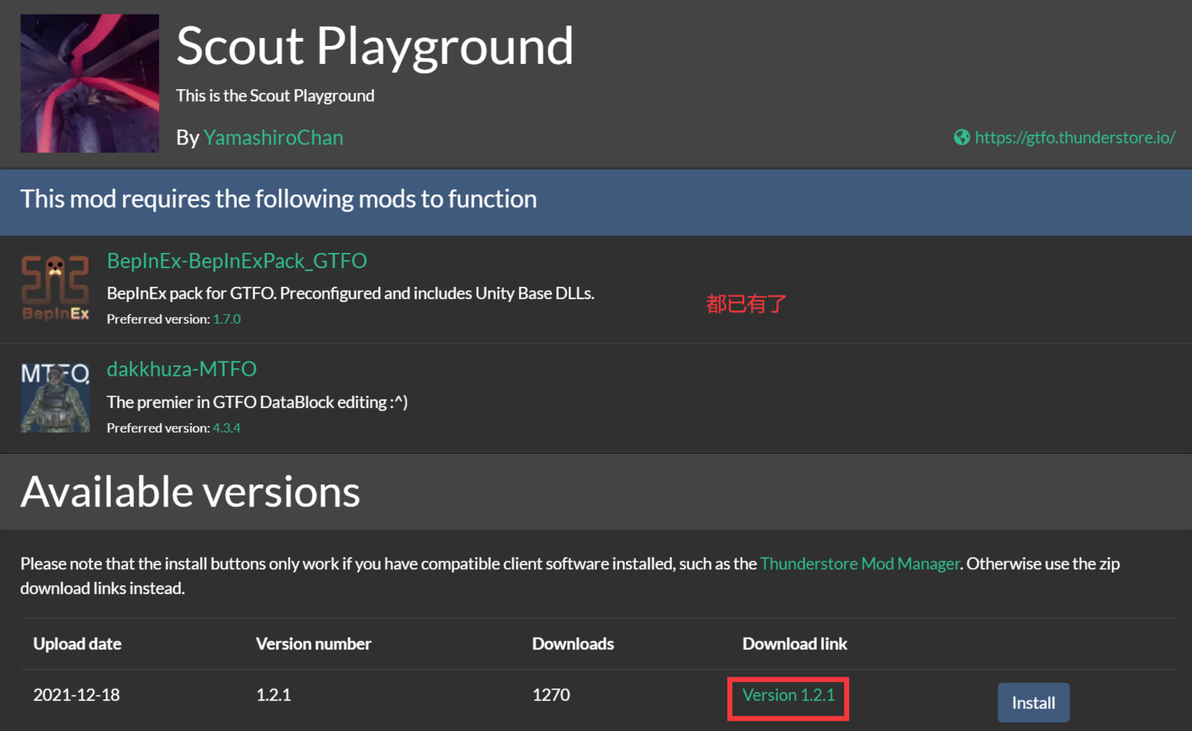Image resolution: width=1192 pixels, height=731 pixels.
Task: Select BepInEx preferred version 1.7.0
Action: pos(227,319)
